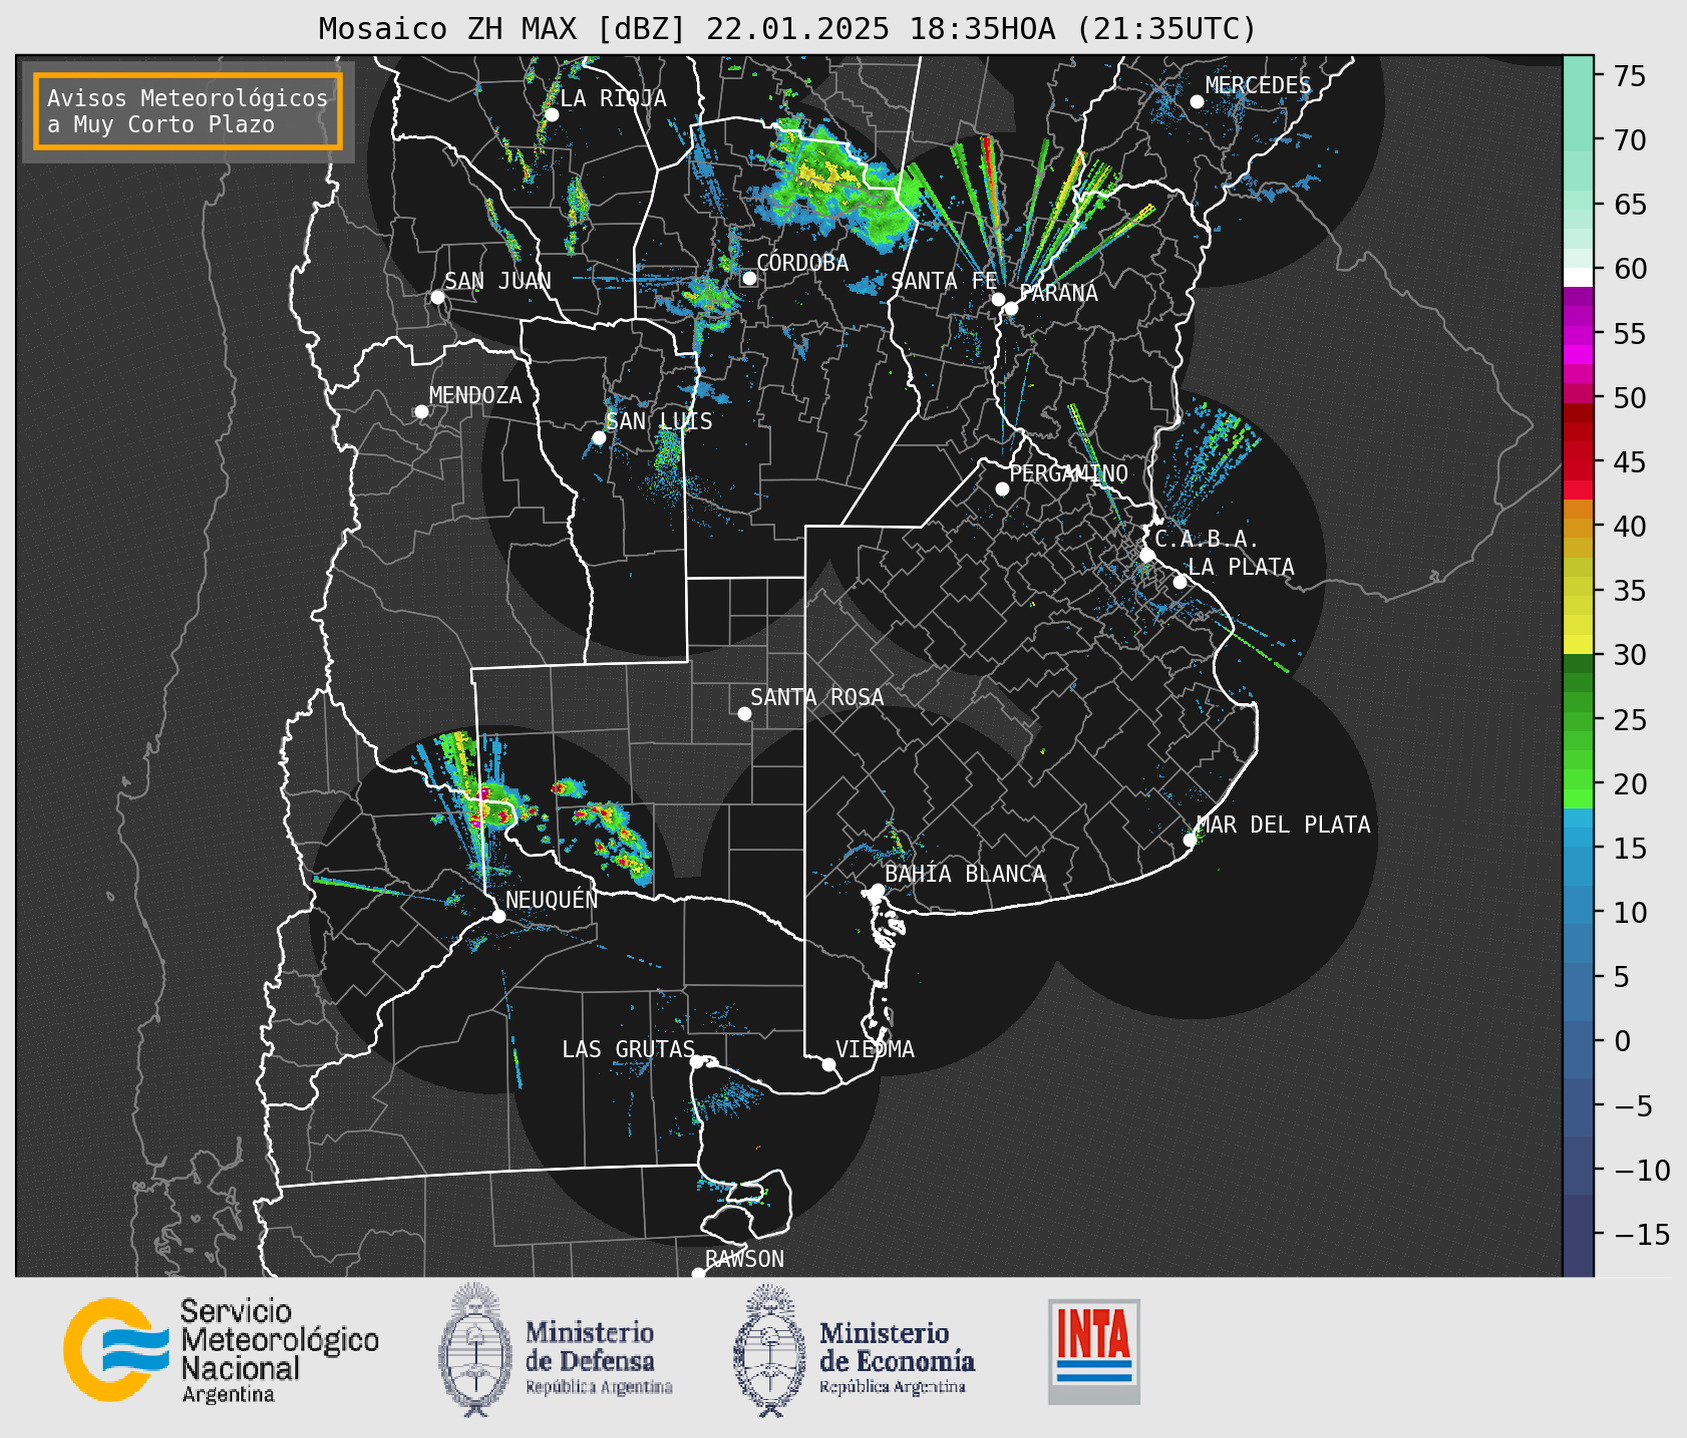
Task: Click the PERGAMINO label
Action: [1068, 473]
